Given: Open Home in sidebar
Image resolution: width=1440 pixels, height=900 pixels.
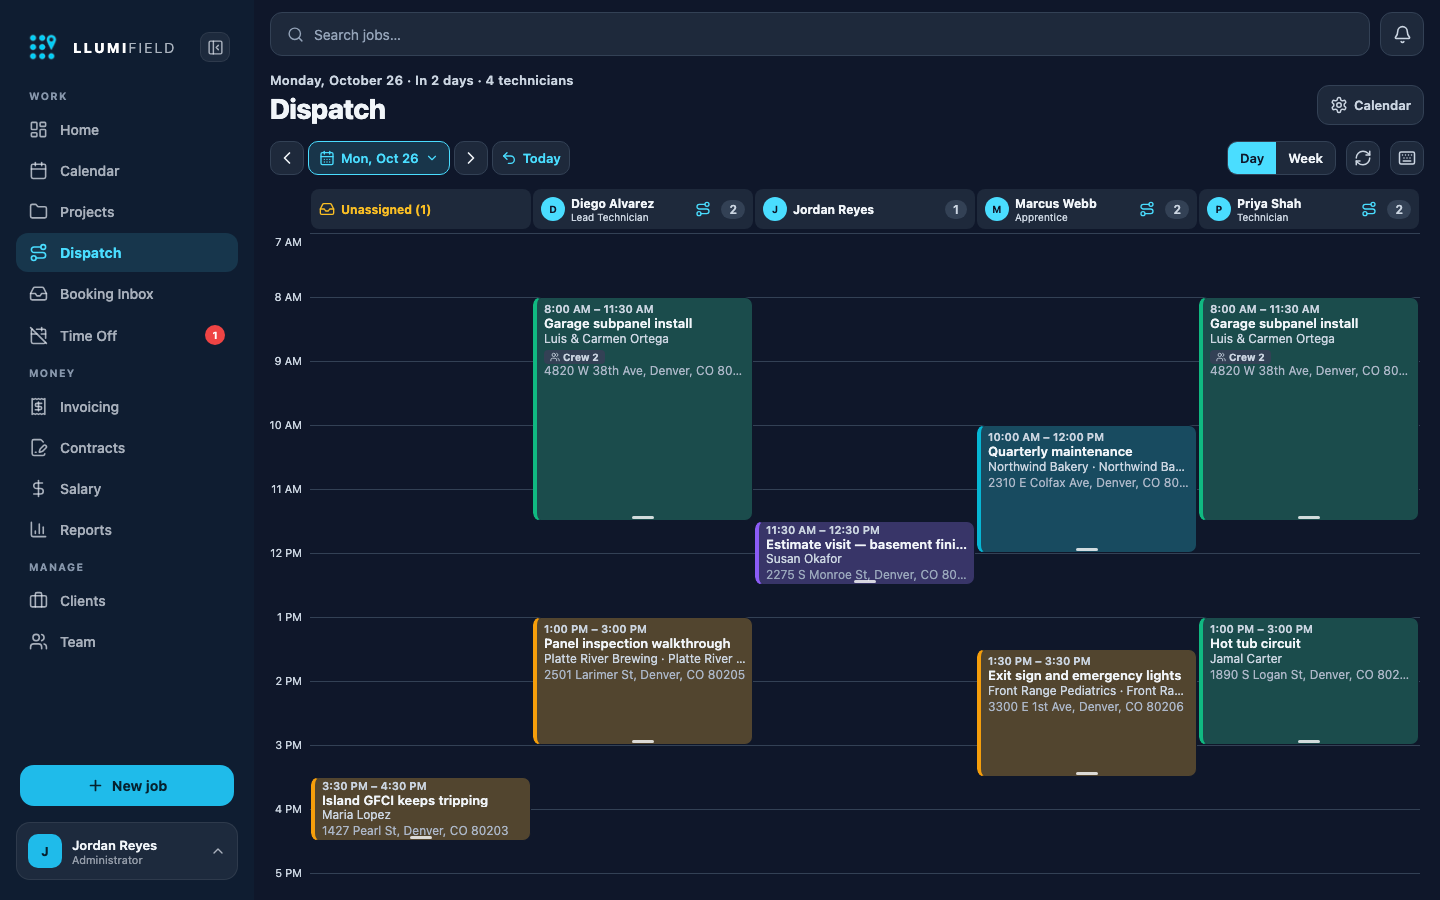Looking at the screenshot, I should pyautogui.click(x=127, y=130).
